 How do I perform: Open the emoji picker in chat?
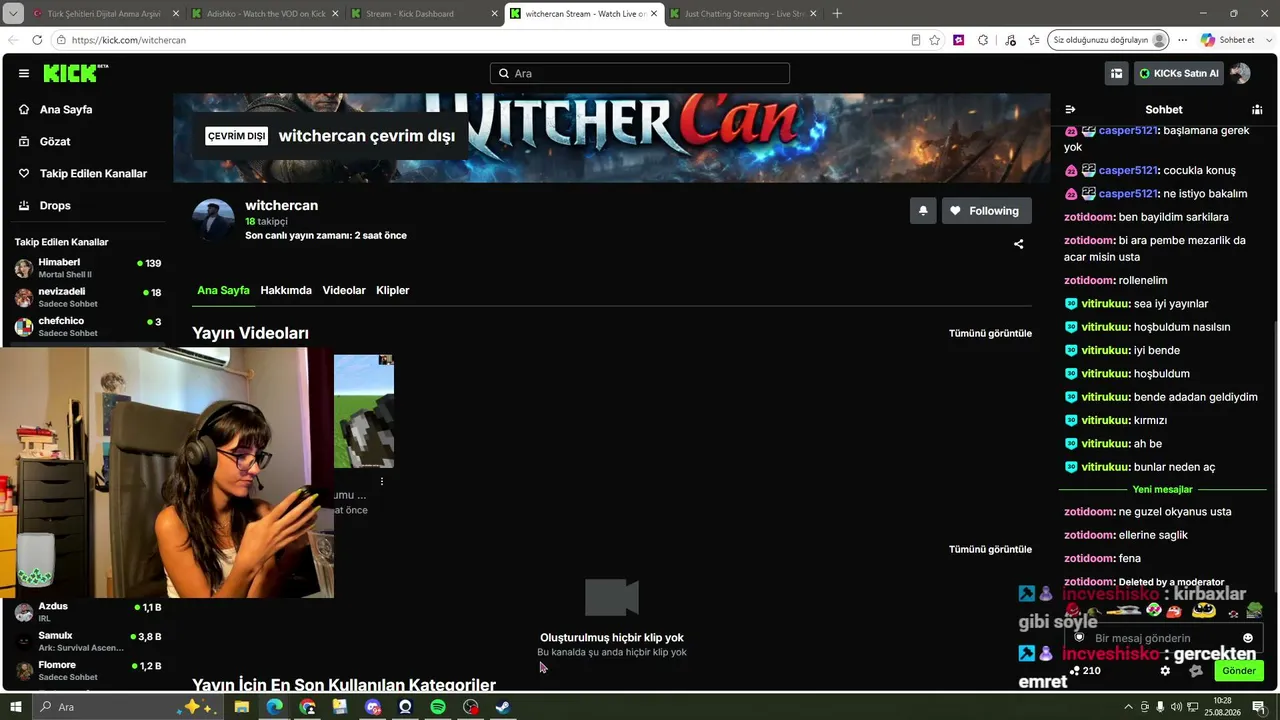1247,638
